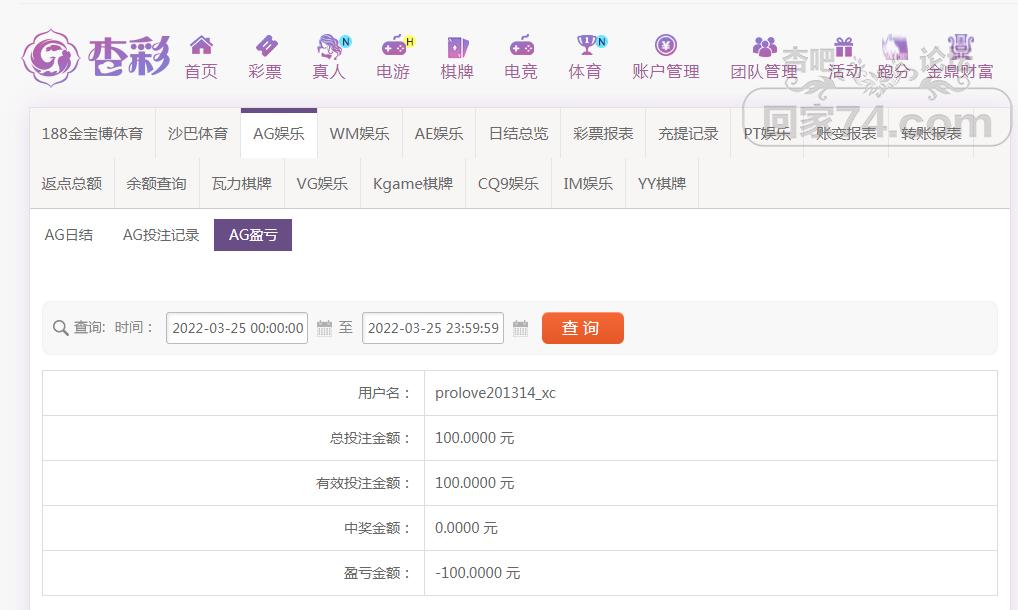
Task: Click the start date-time input field
Action: pyautogui.click(x=238, y=328)
